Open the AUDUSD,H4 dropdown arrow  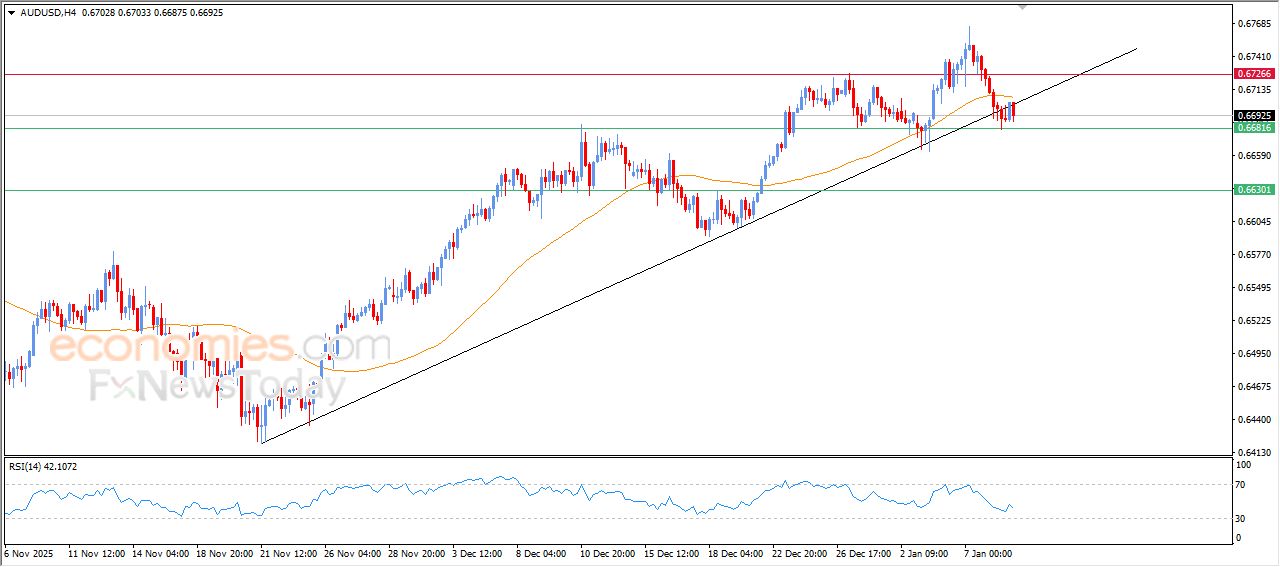[11, 13]
